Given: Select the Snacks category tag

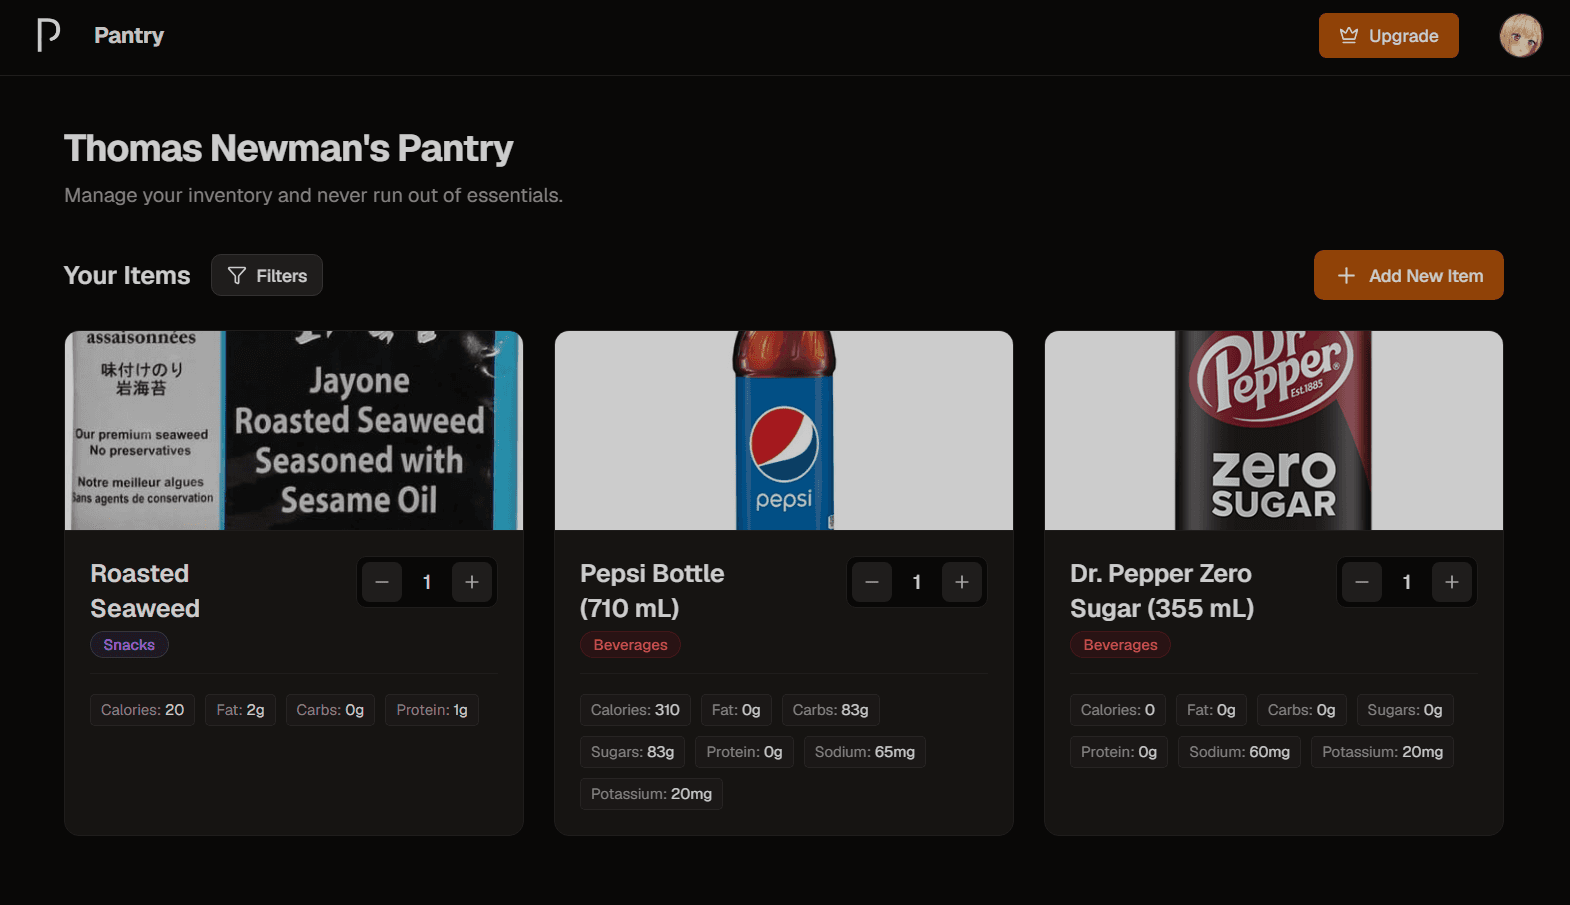Looking at the screenshot, I should tap(129, 645).
